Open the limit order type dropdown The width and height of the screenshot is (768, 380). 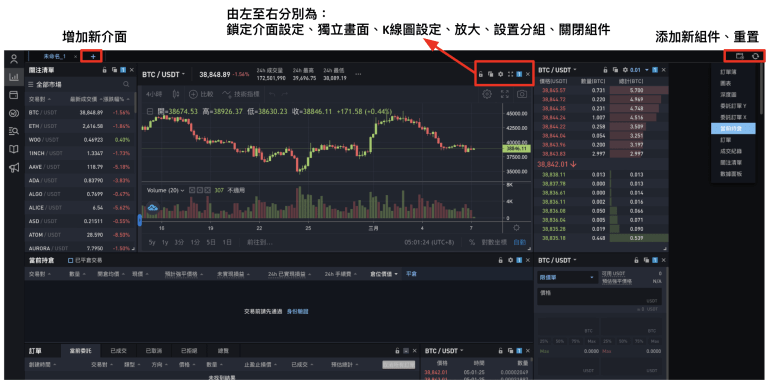[567, 277]
